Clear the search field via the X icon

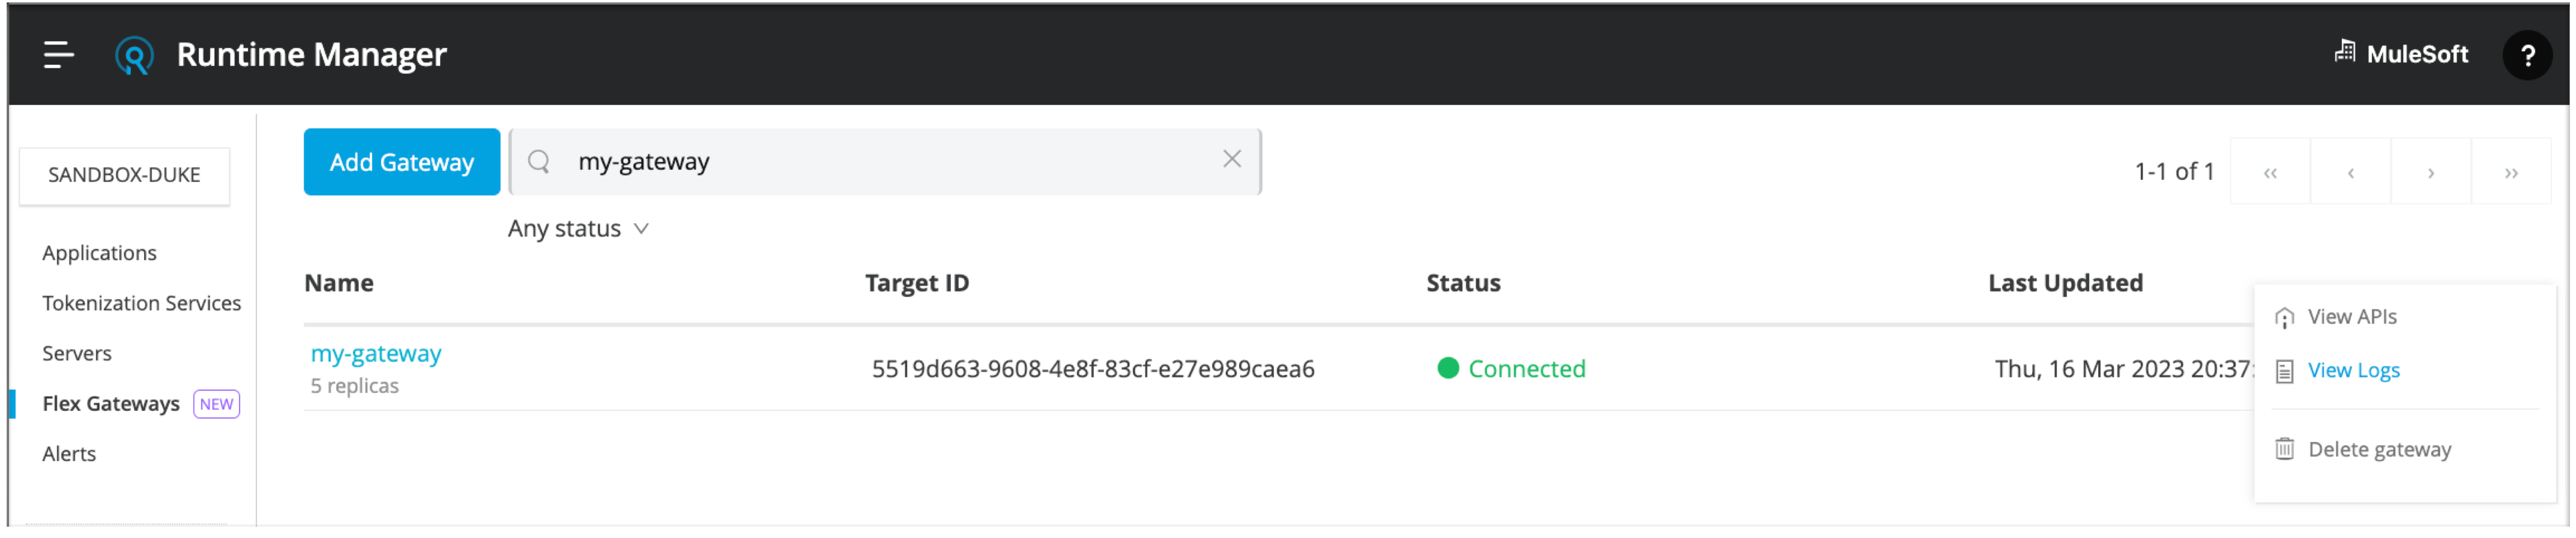click(1232, 158)
